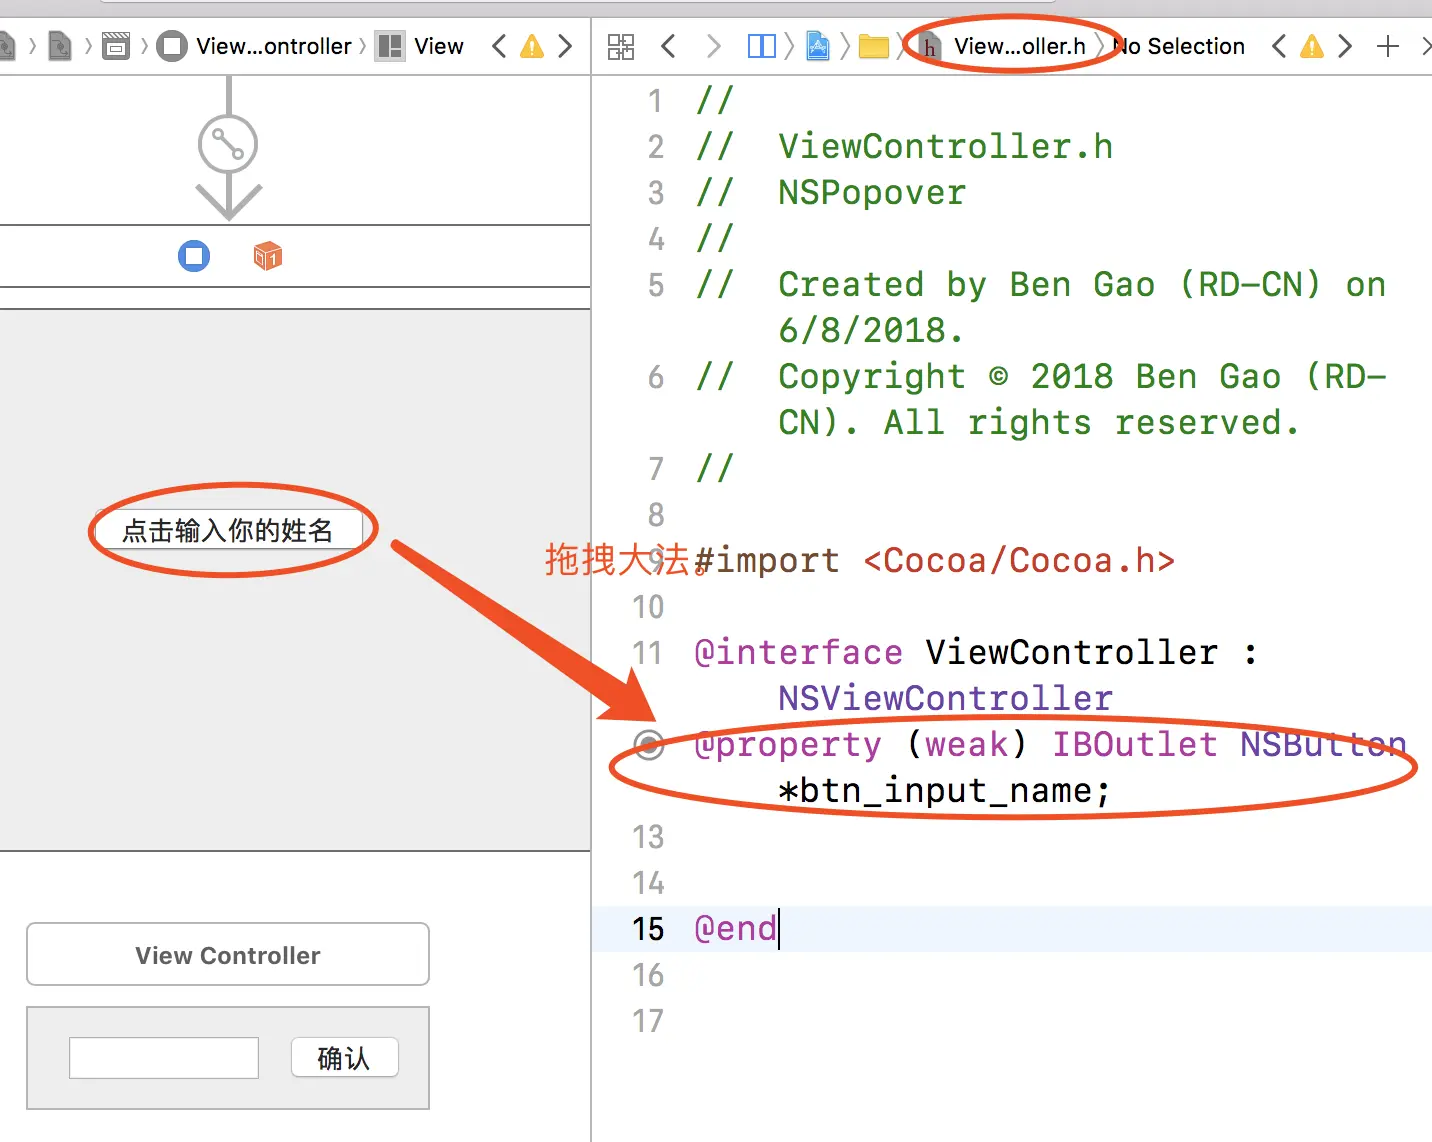Select the View Controller title box

(228, 955)
